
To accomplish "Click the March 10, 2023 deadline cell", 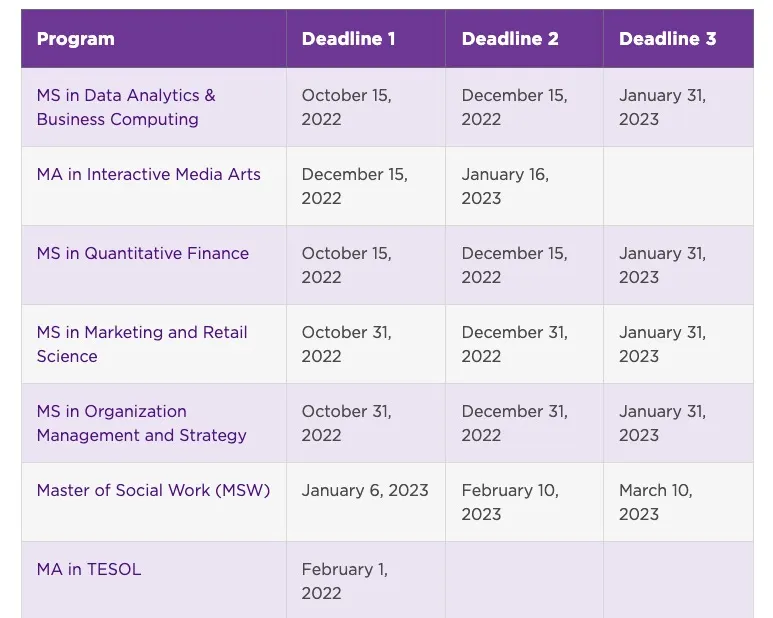I will pyautogui.click(x=655, y=502).
